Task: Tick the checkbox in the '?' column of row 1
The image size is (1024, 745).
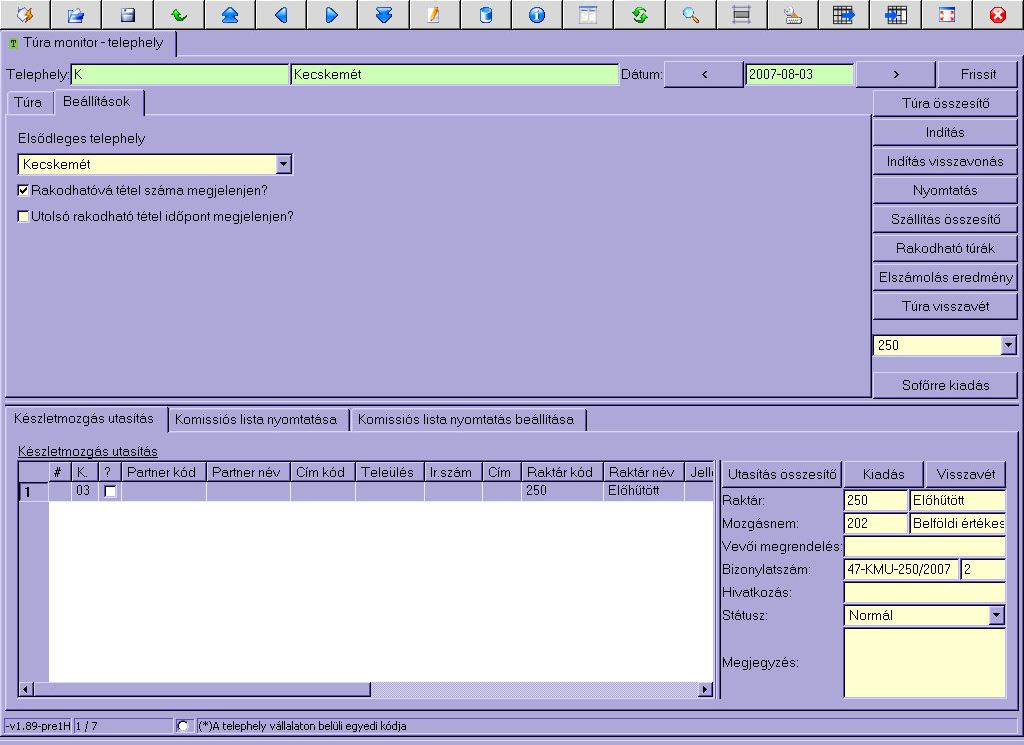Action: click(110, 491)
